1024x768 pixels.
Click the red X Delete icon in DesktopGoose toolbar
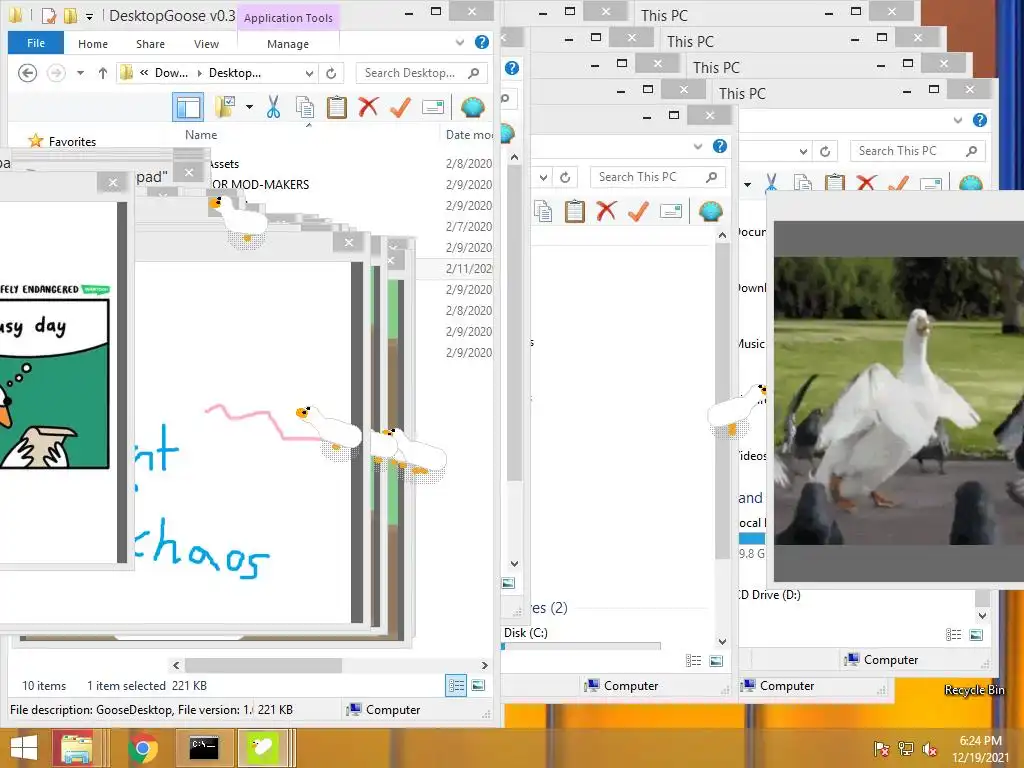coord(368,106)
